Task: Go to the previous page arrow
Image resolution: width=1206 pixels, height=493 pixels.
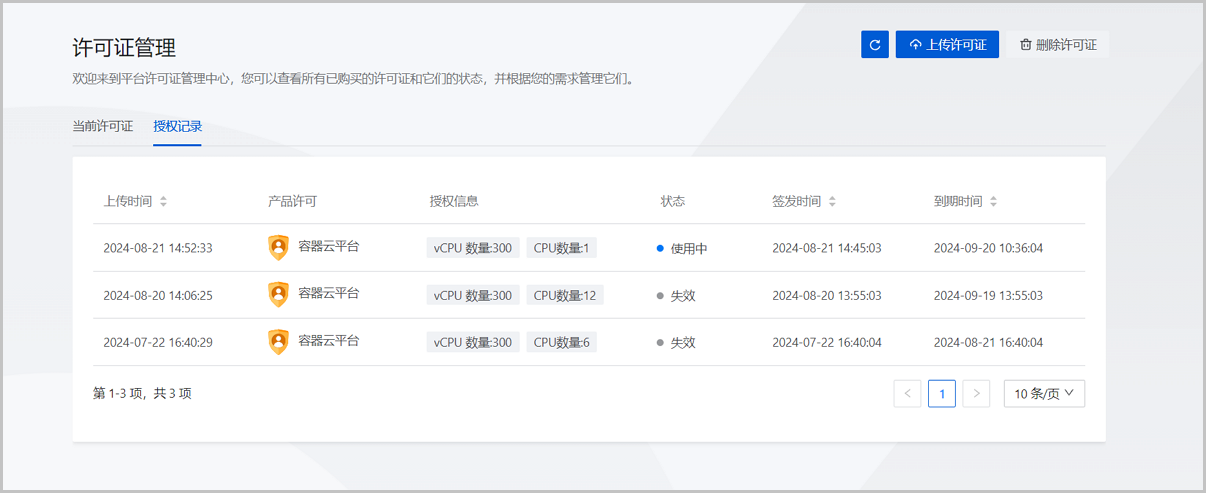Action: click(907, 394)
